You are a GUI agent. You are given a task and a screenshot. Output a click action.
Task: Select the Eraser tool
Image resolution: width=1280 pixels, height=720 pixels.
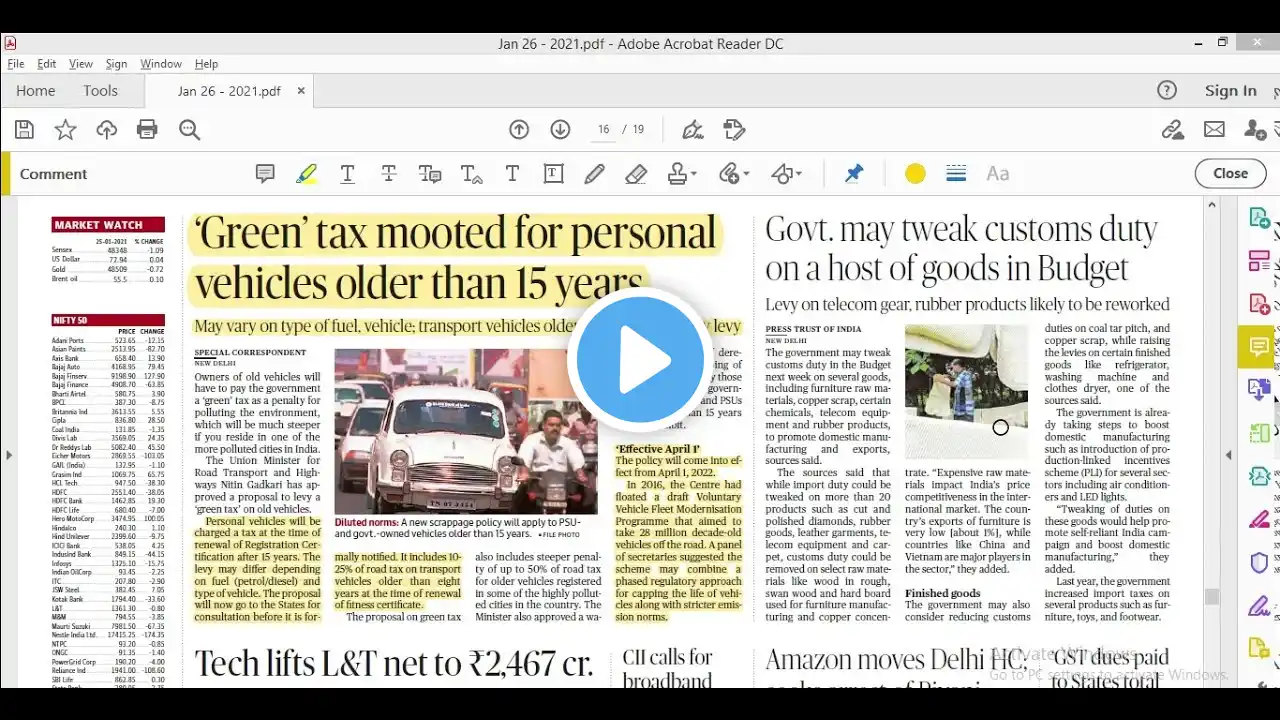point(636,174)
